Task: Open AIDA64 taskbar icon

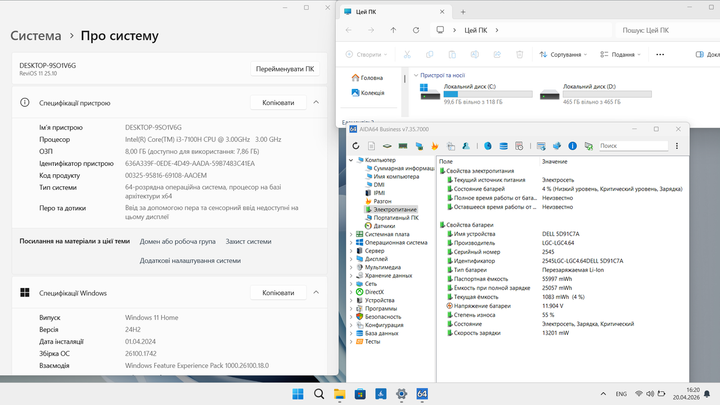Action: 422,394
